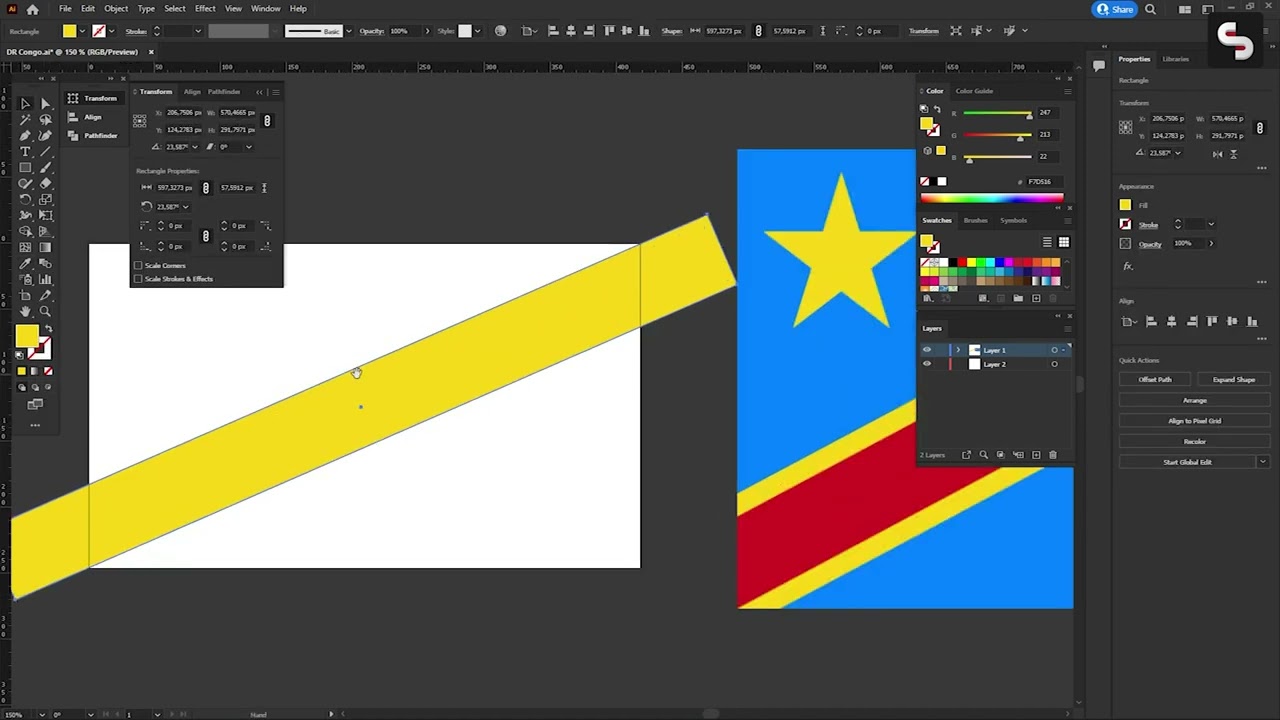Select the Shape Builder tool

pyautogui.click(x=25, y=231)
